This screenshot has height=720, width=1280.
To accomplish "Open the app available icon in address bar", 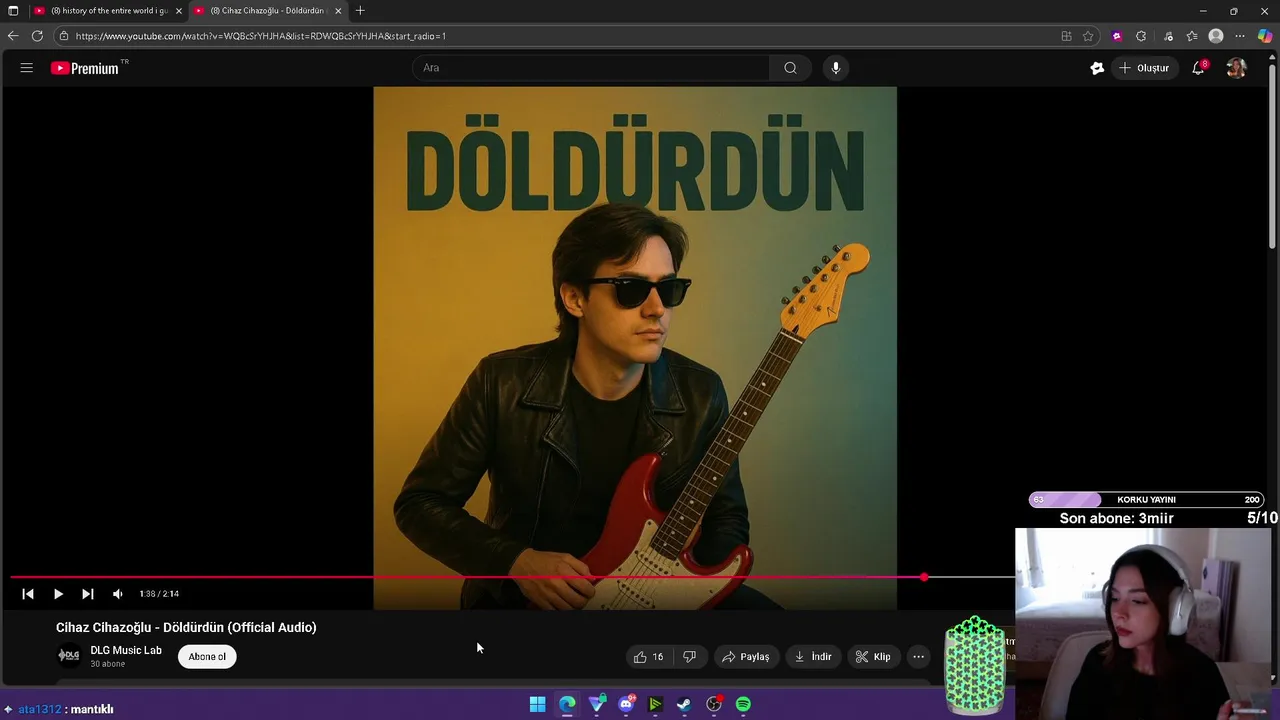I will pyautogui.click(x=1066, y=36).
